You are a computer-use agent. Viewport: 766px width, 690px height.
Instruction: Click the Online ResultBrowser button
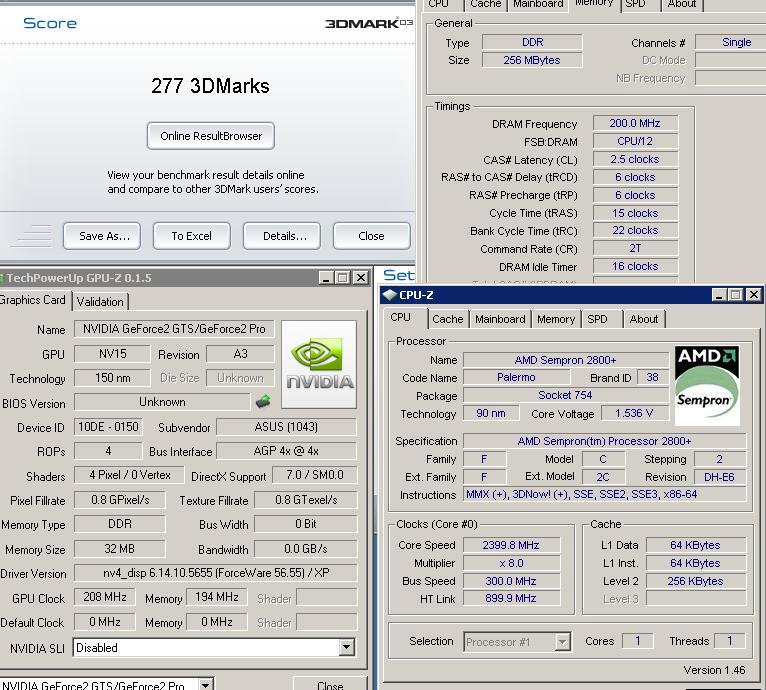coord(211,136)
